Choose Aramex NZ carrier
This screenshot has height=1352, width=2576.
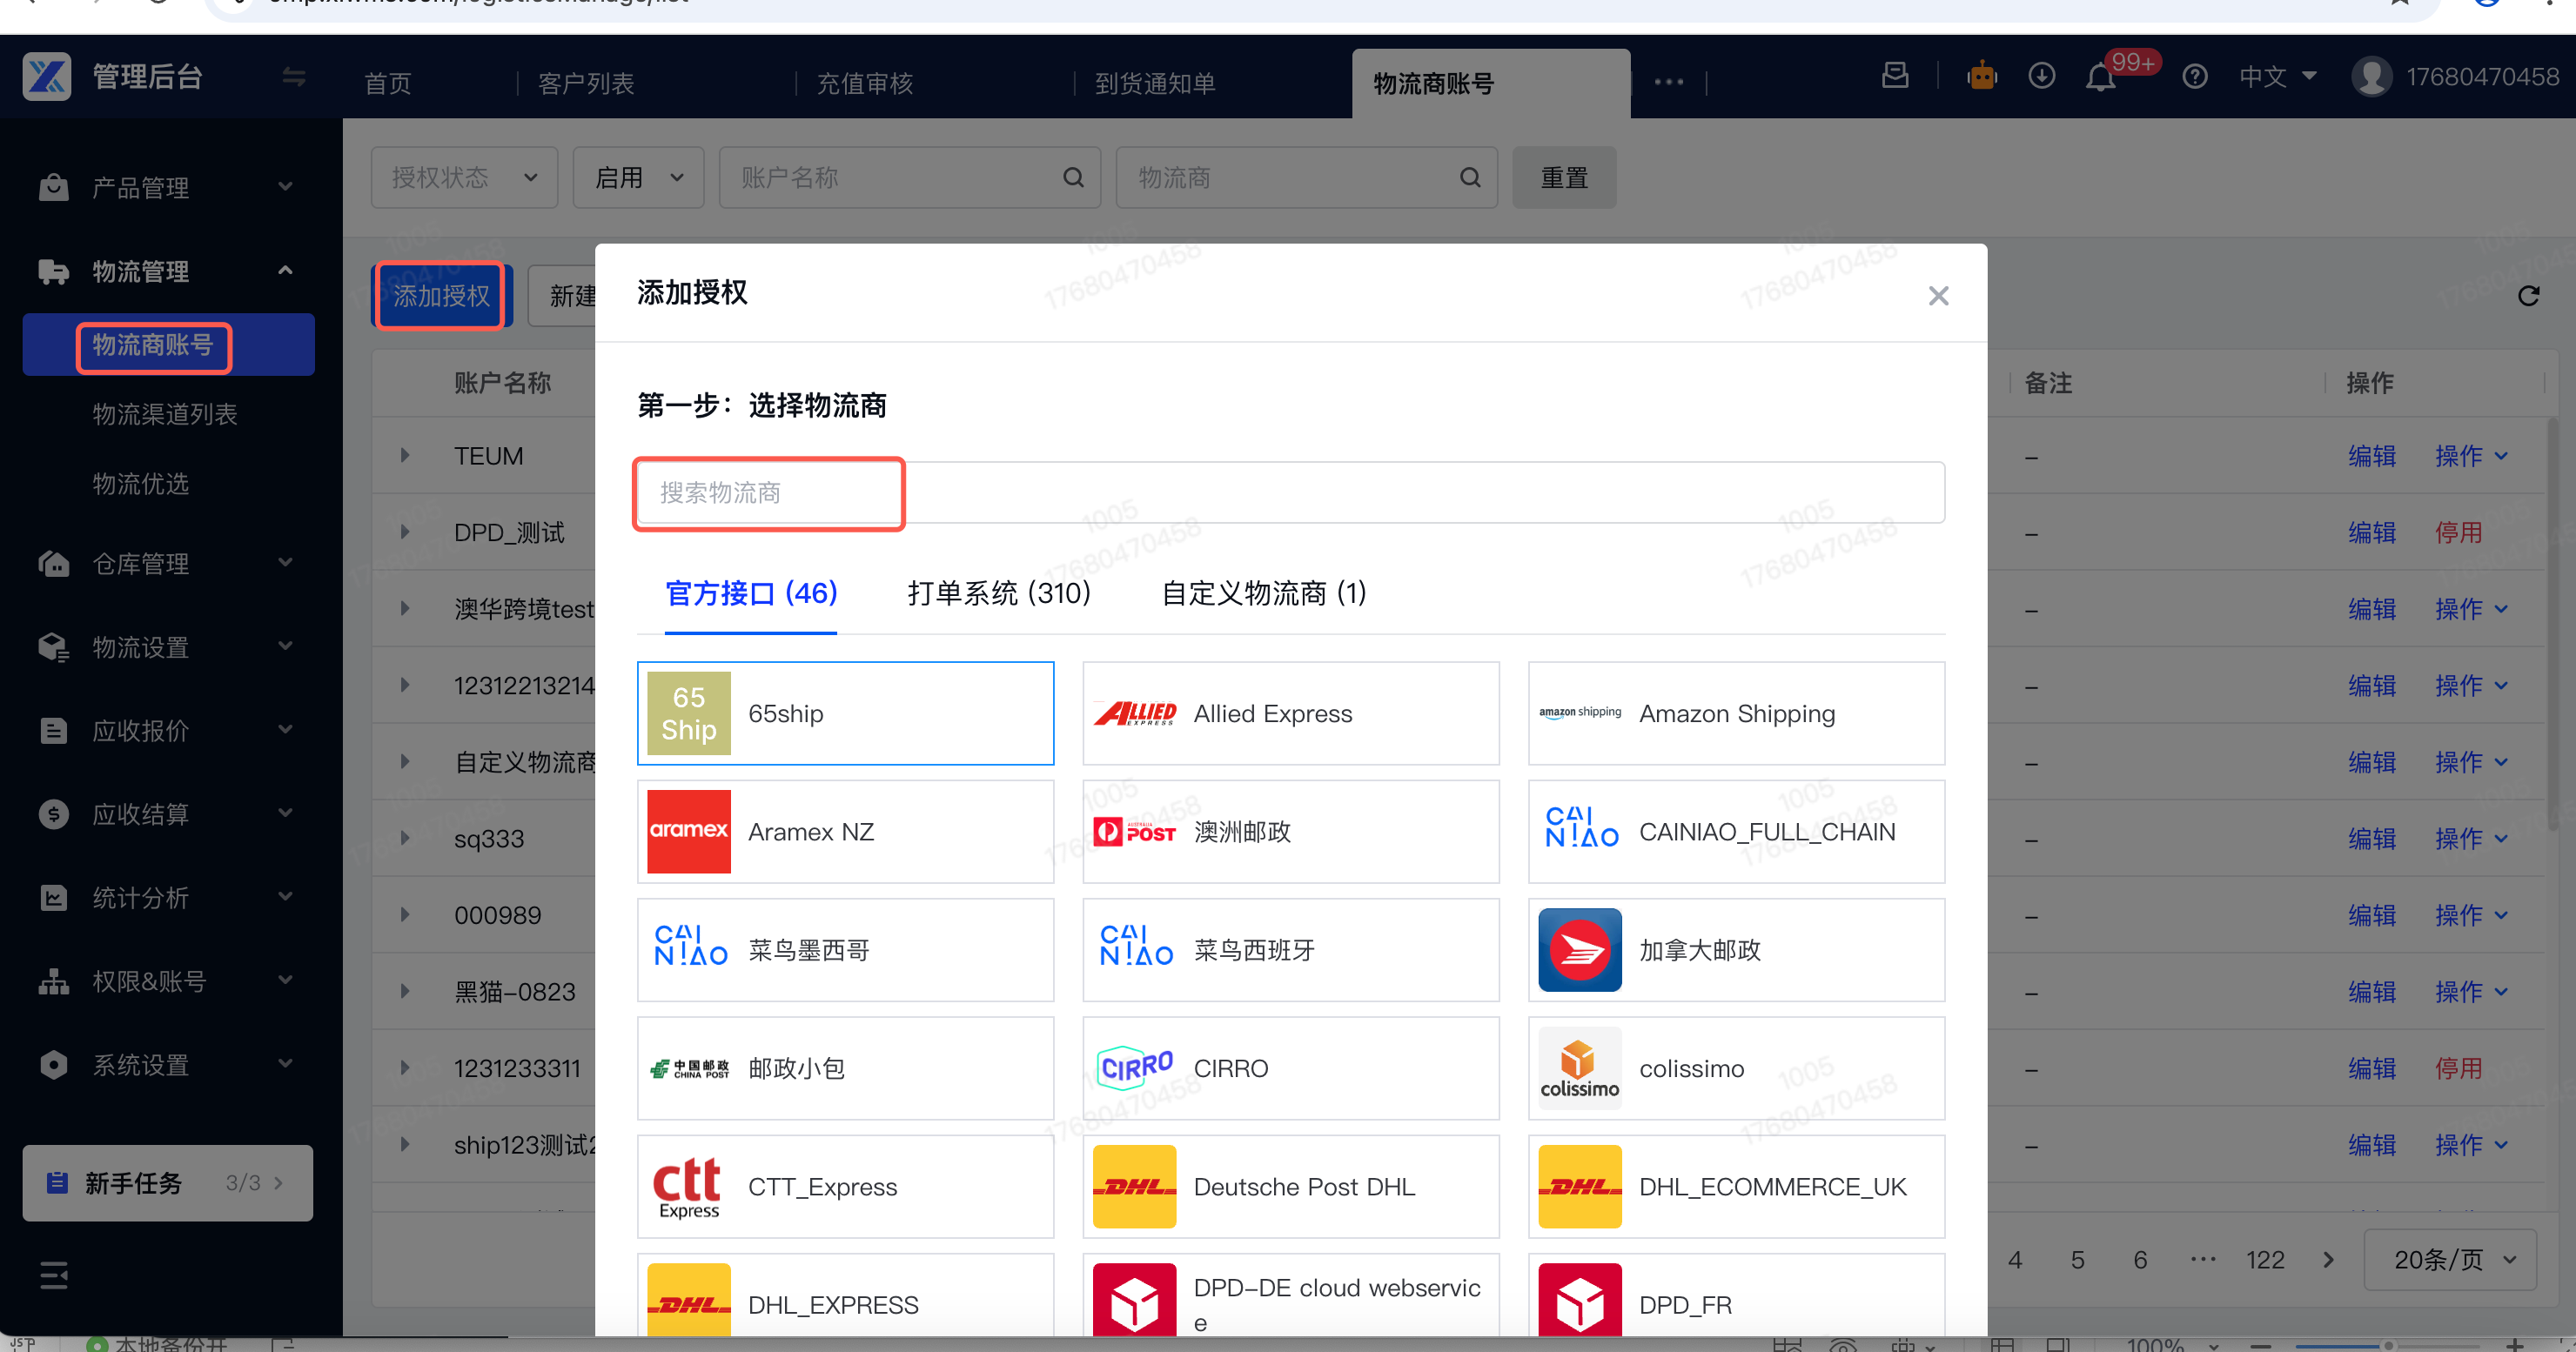[x=845, y=832]
